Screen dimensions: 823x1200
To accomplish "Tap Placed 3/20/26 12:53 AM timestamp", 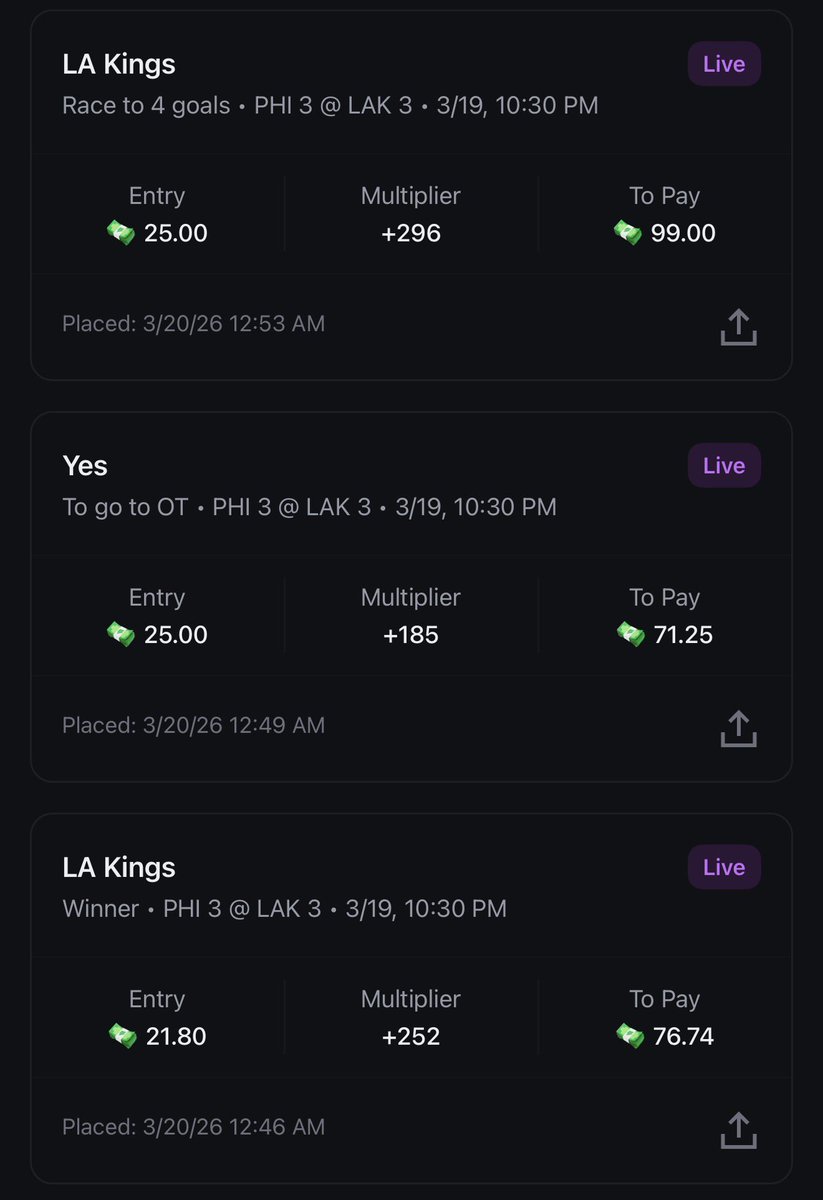I will pyautogui.click(x=194, y=324).
